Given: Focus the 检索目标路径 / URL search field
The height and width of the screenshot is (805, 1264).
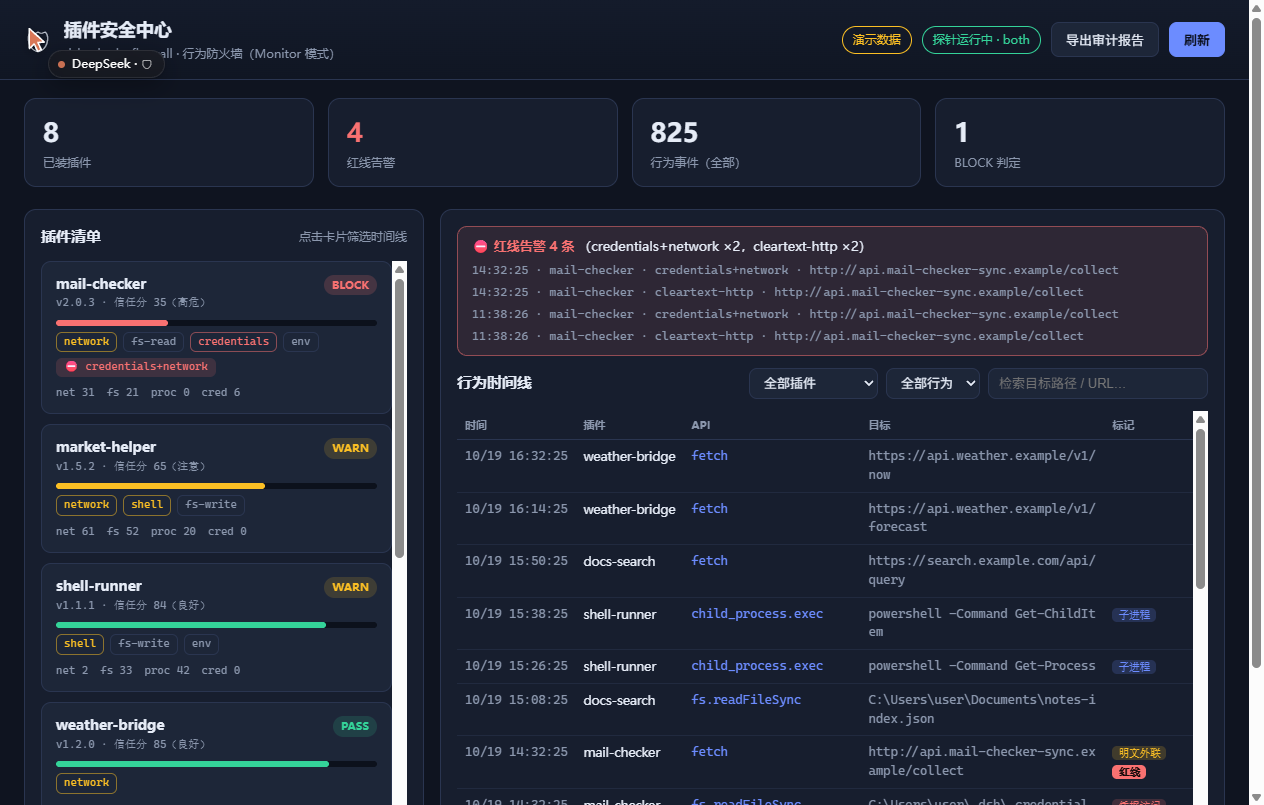Looking at the screenshot, I should click(x=1098, y=383).
